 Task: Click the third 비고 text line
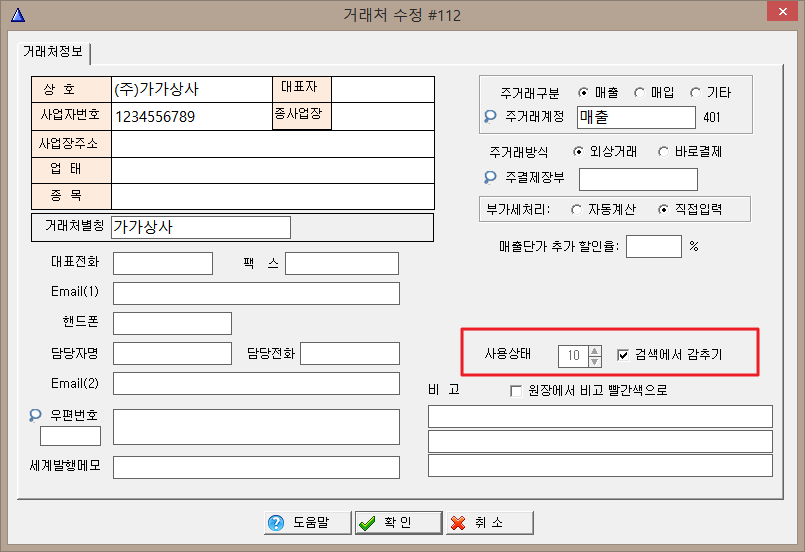point(600,466)
